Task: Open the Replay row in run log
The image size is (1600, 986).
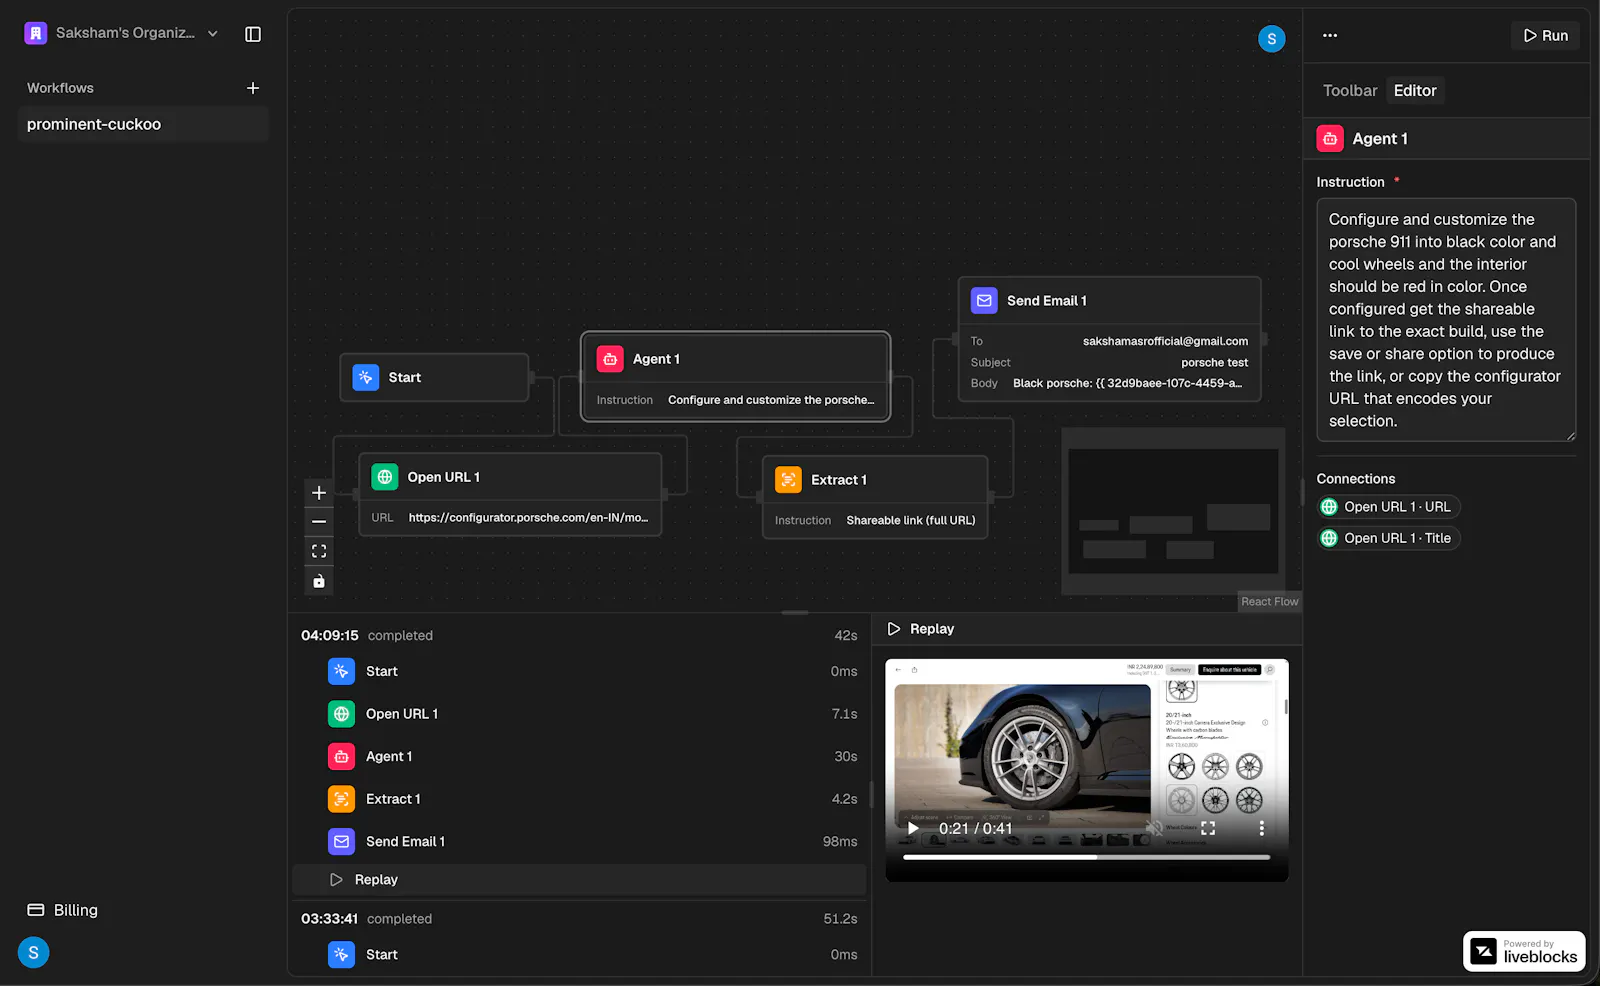Action: tap(579, 880)
